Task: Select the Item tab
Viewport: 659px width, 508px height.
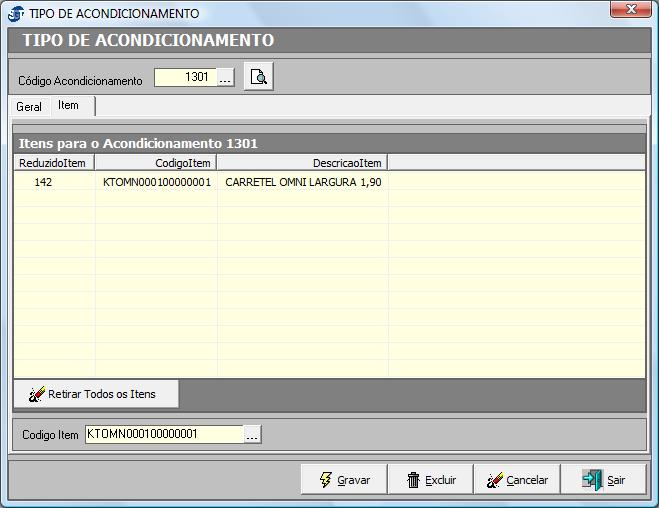Action: tap(68, 105)
